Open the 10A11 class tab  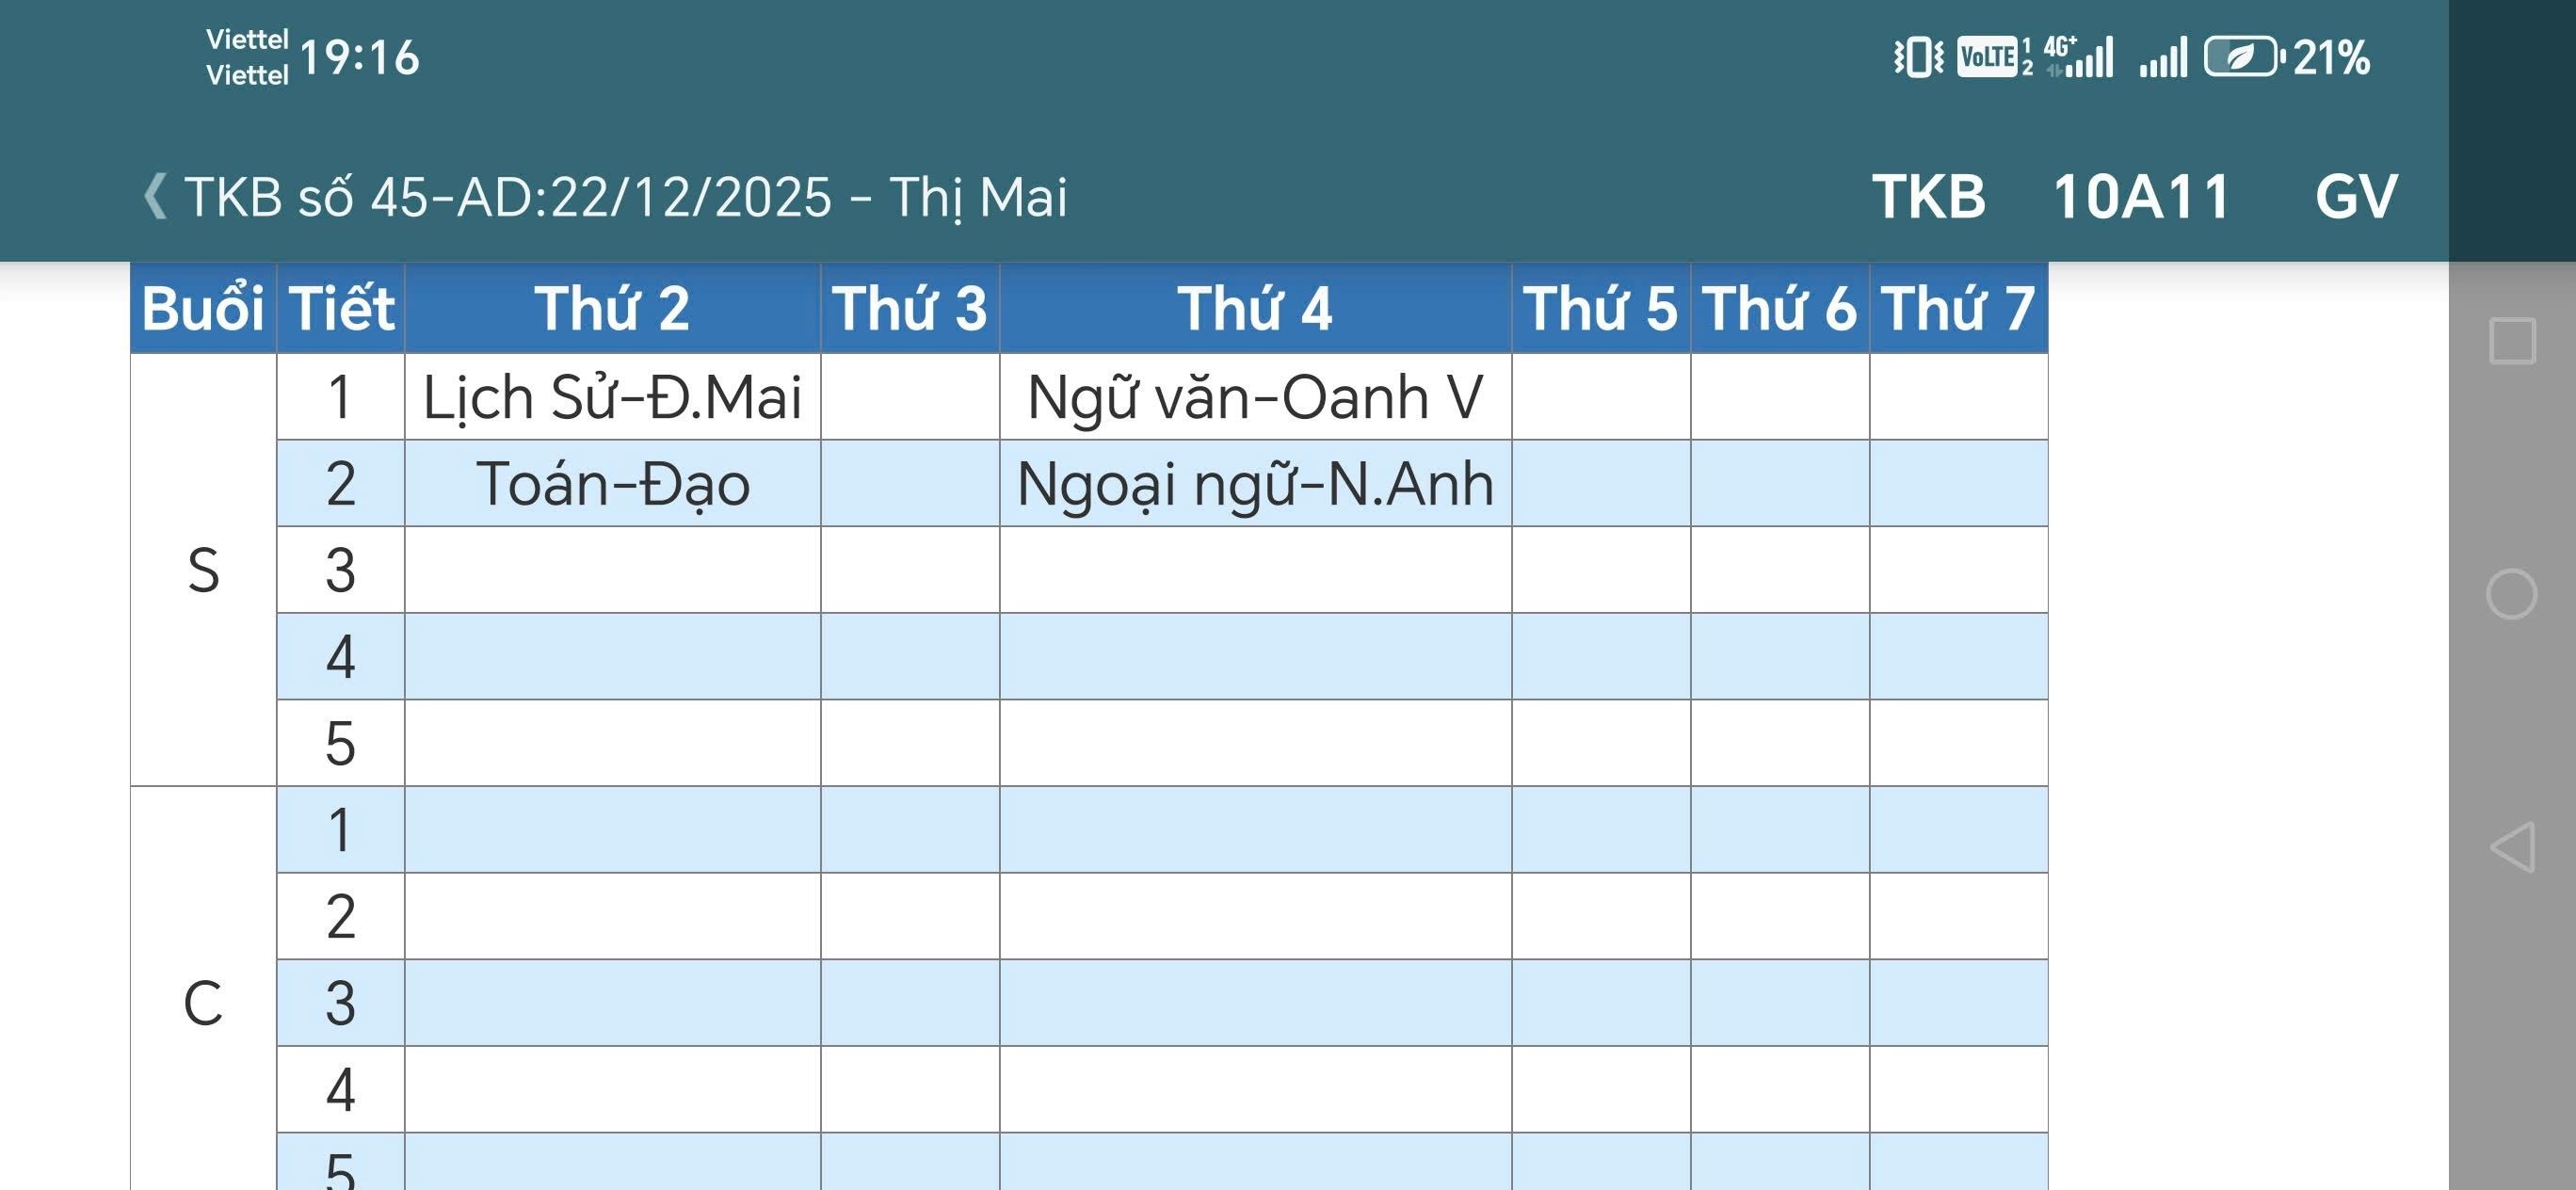tap(2141, 196)
